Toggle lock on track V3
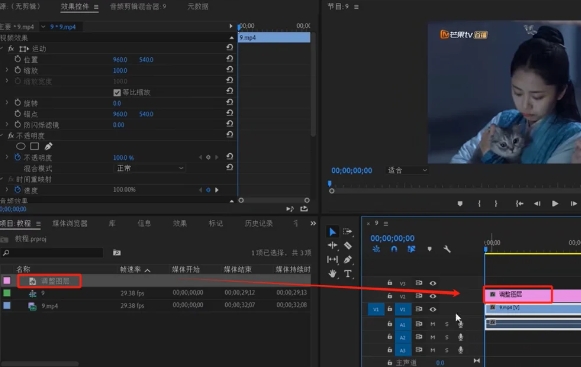 tap(390, 283)
